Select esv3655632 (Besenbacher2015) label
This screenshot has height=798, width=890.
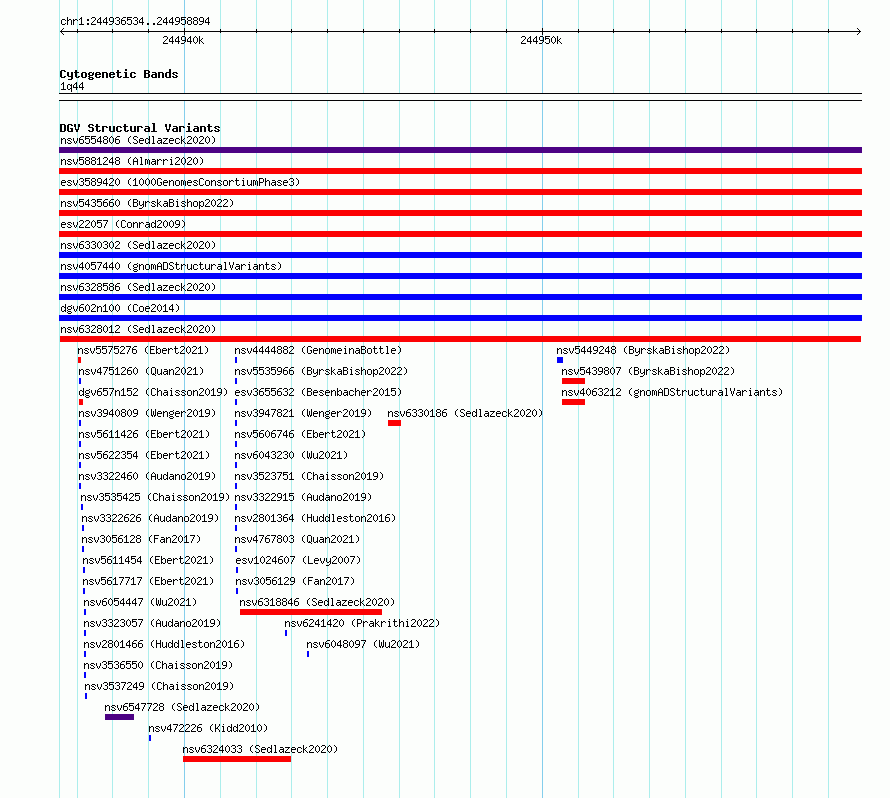[318, 392]
